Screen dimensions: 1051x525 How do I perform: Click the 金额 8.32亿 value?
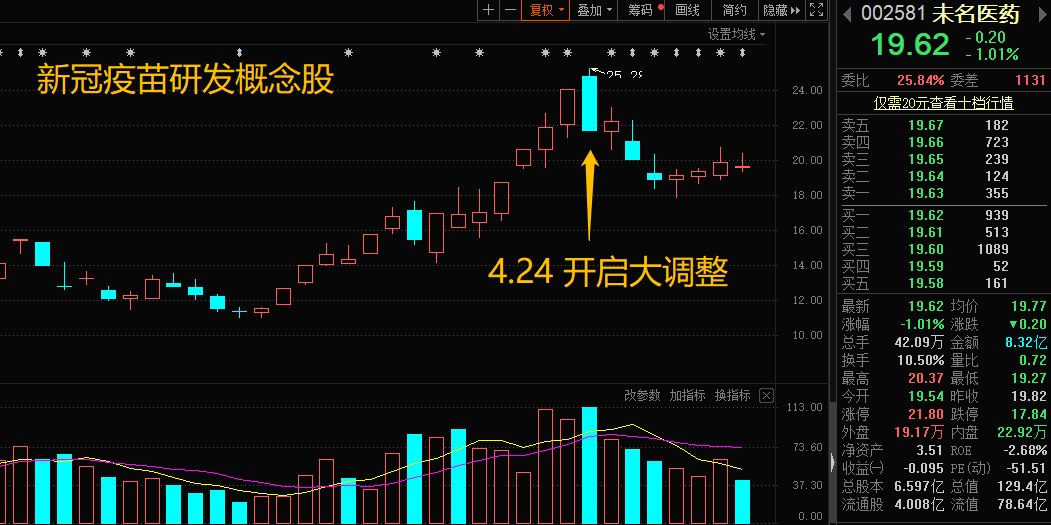[x=1026, y=343]
